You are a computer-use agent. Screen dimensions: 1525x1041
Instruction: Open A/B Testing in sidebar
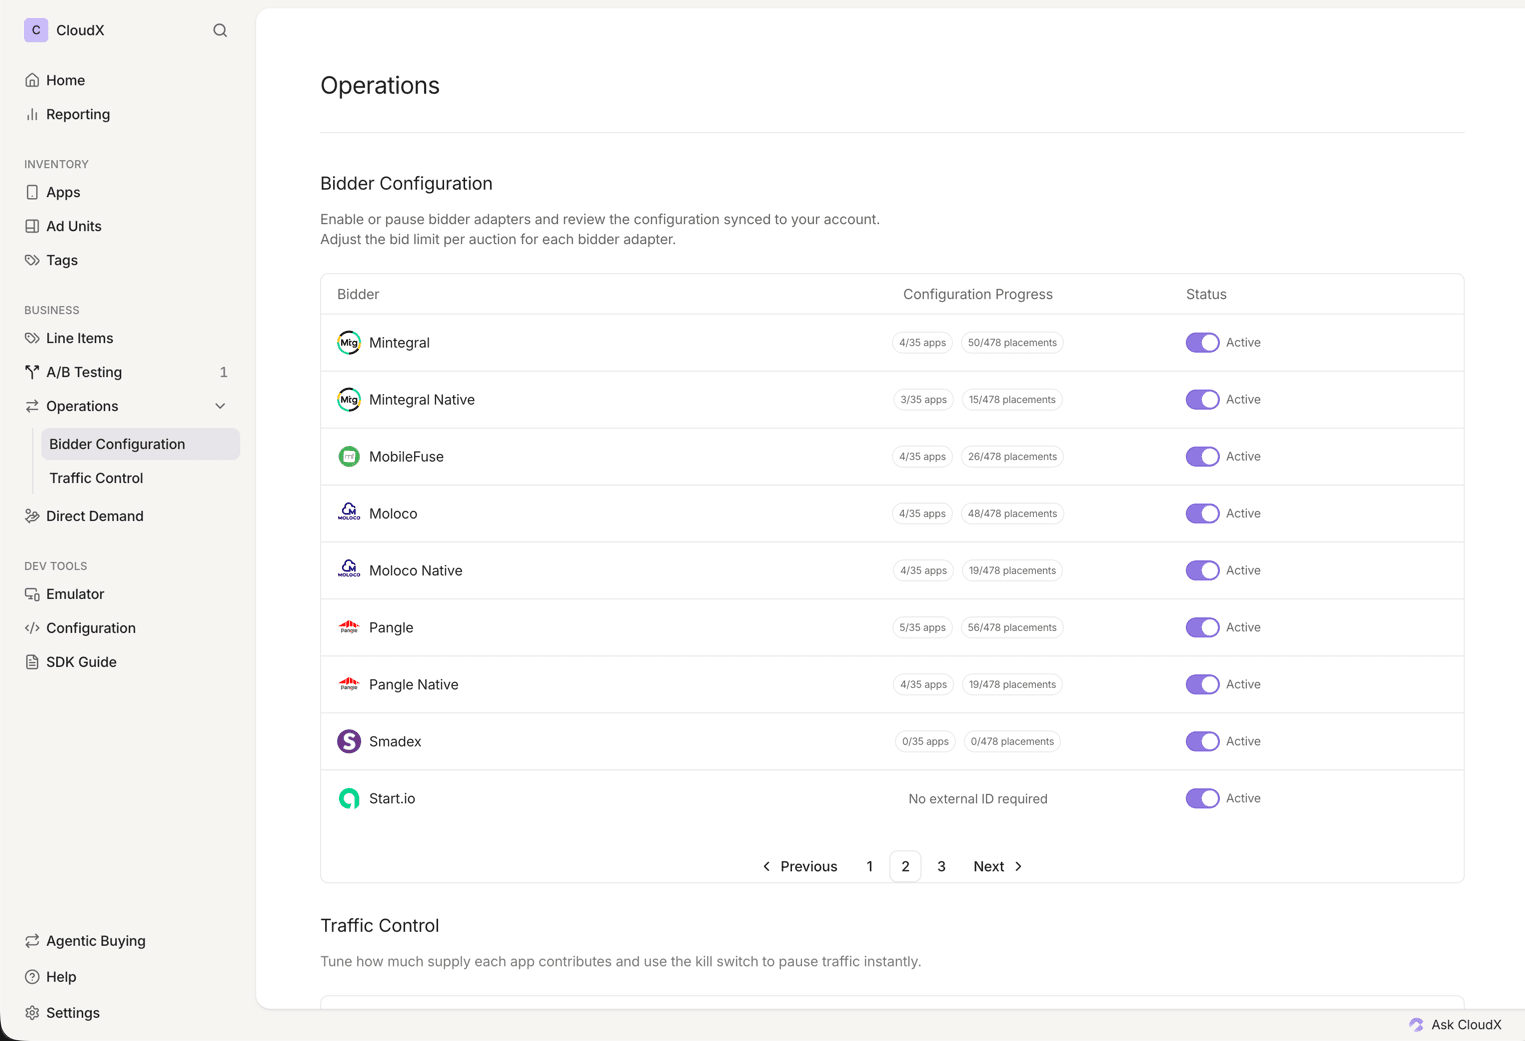[x=127, y=372]
